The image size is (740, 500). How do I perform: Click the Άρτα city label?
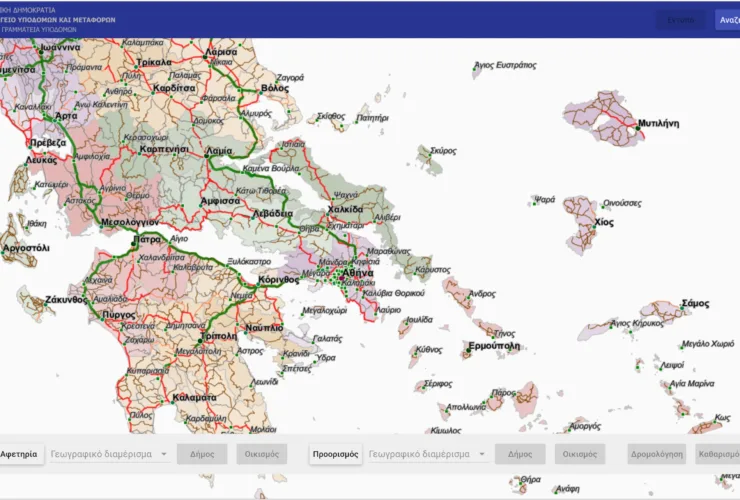point(66,116)
